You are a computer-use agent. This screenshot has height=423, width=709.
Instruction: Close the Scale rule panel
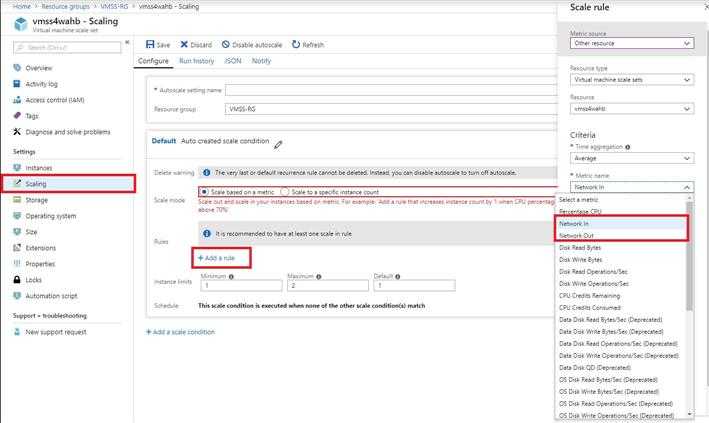705,7
